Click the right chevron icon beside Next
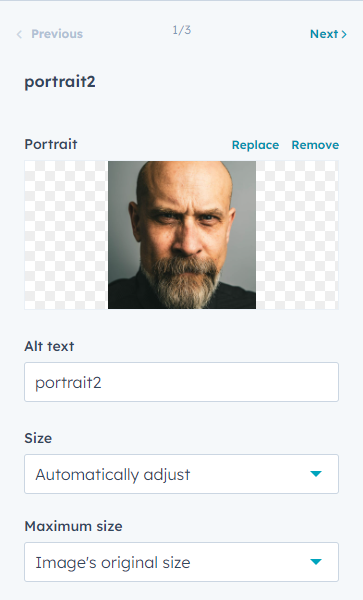Image resolution: width=363 pixels, height=600 pixels. click(x=344, y=34)
